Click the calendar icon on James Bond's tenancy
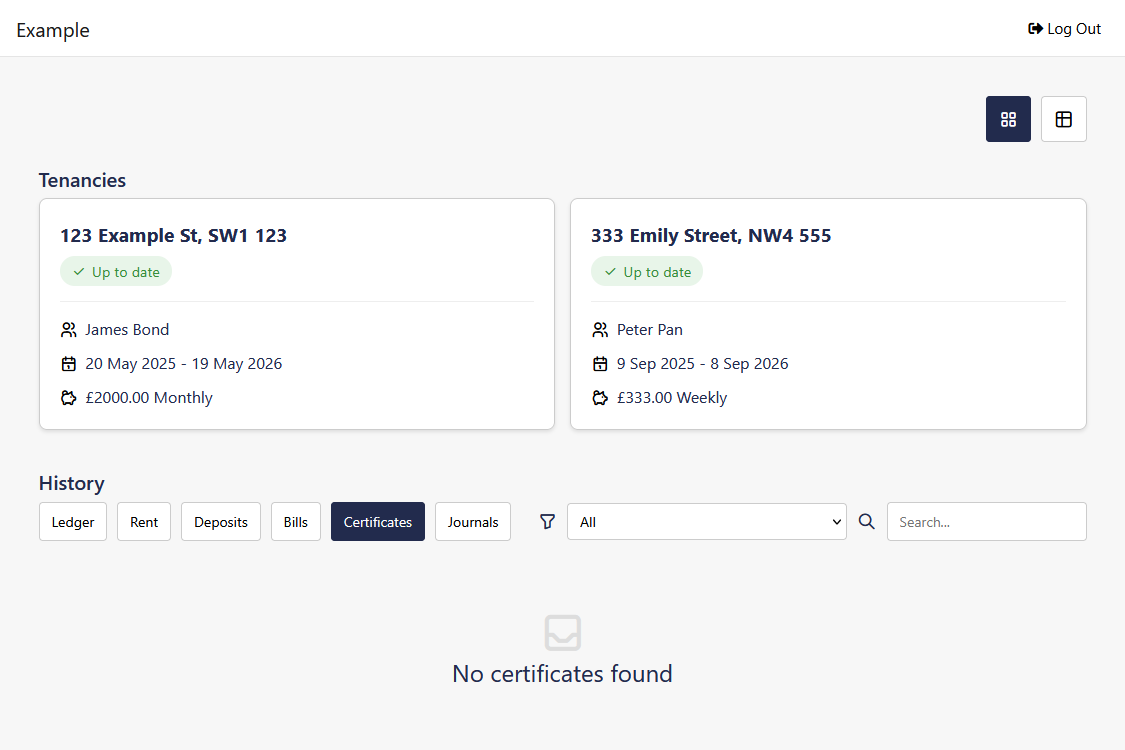Screen dimensions: 1125x750 (x=68, y=363)
